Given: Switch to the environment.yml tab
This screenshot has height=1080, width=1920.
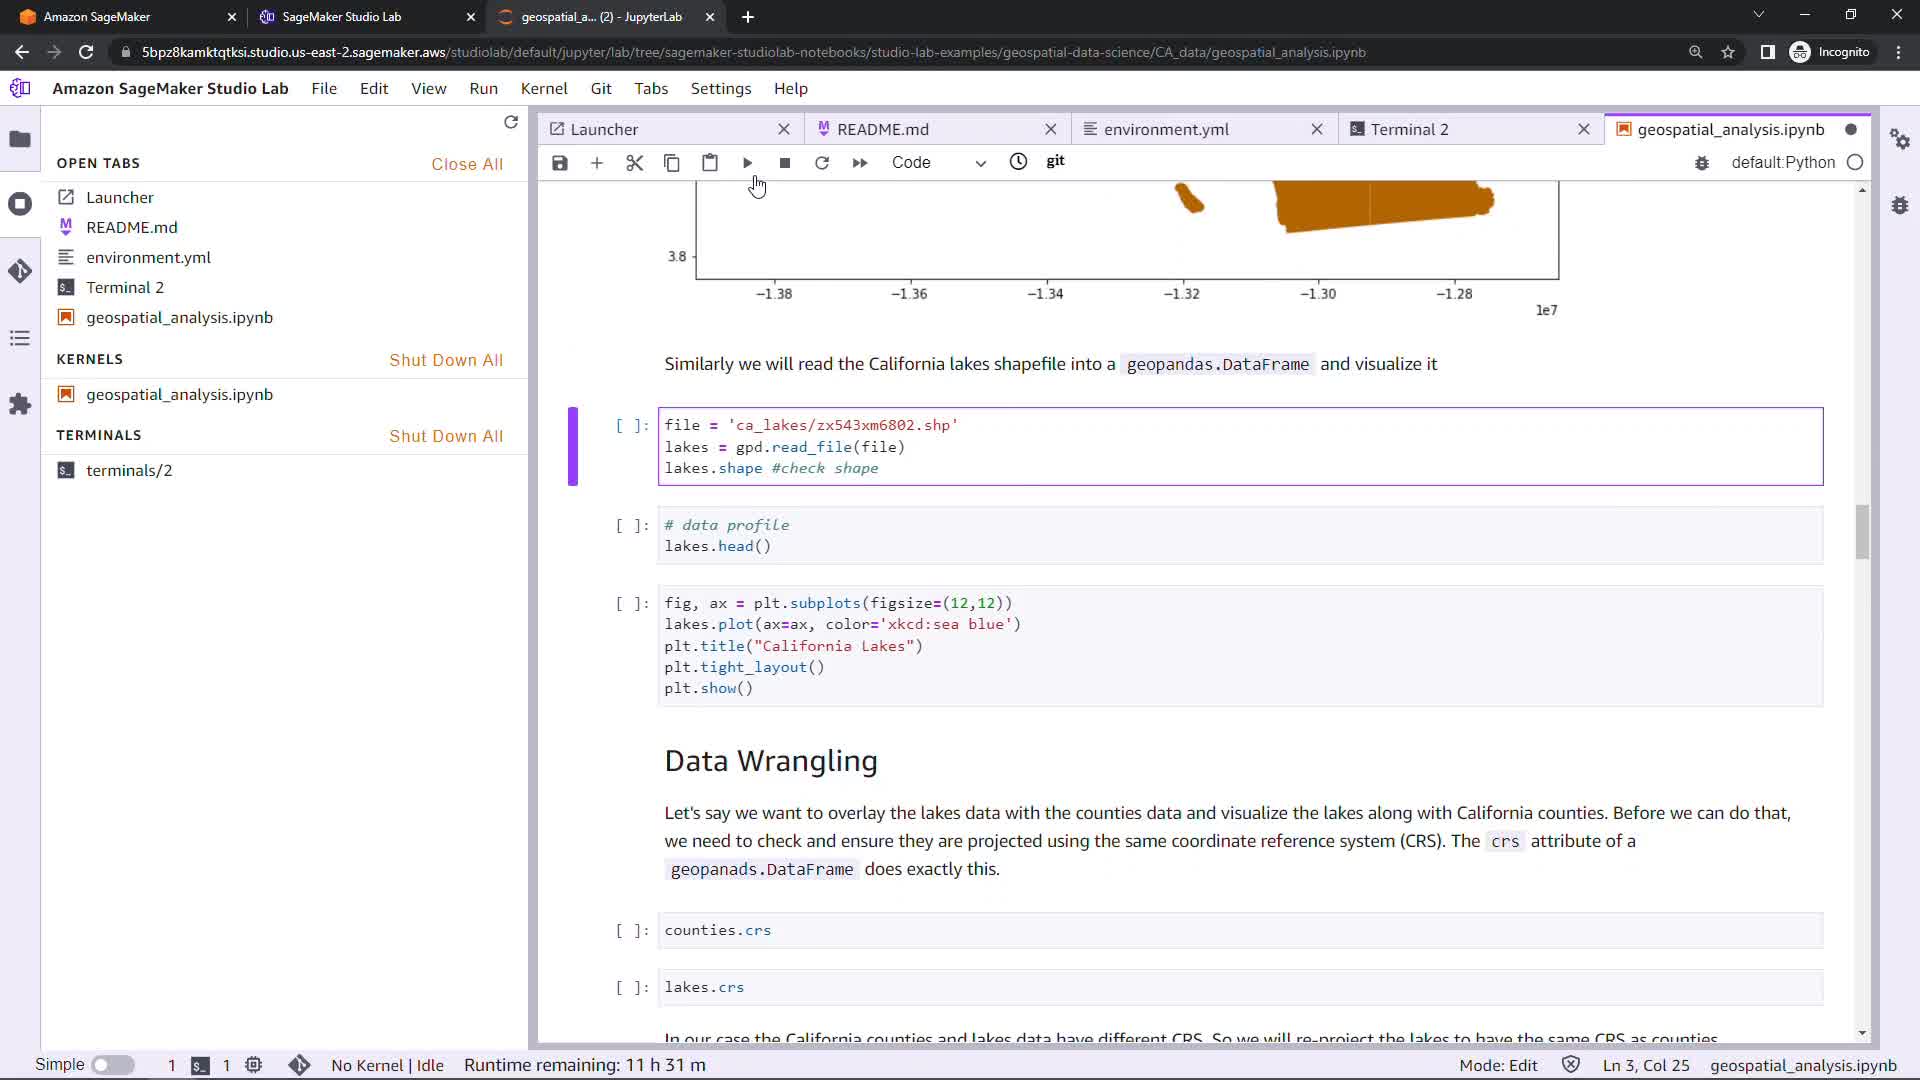Looking at the screenshot, I should 1166,129.
